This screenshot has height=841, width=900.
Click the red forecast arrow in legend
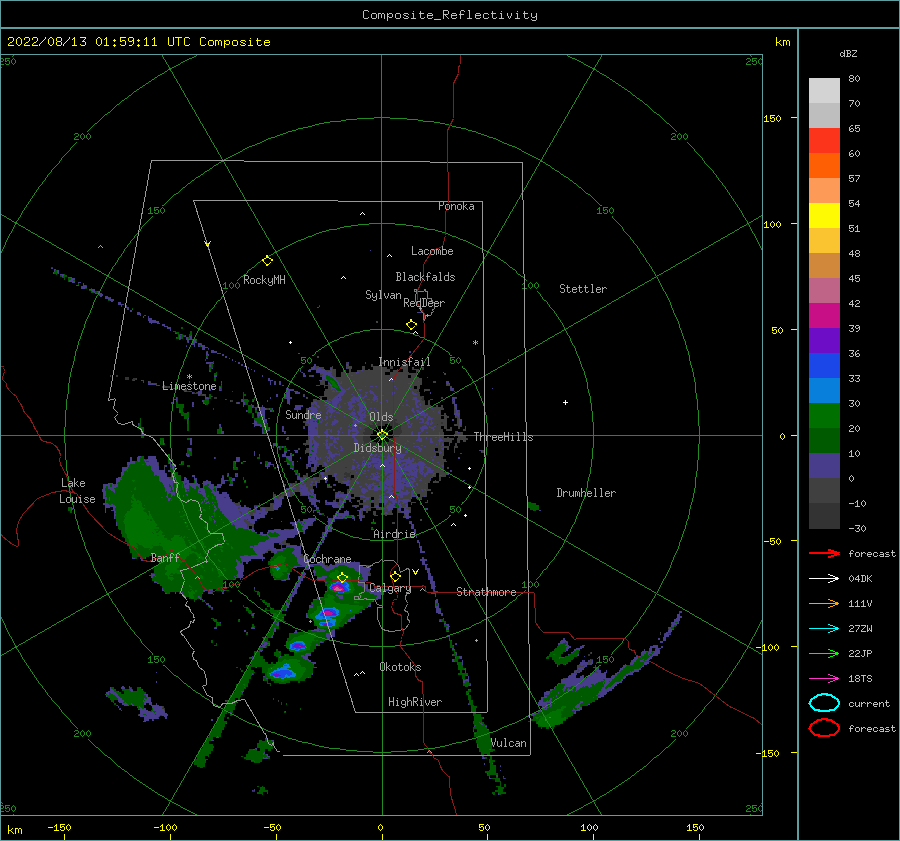click(x=824, y=553)
